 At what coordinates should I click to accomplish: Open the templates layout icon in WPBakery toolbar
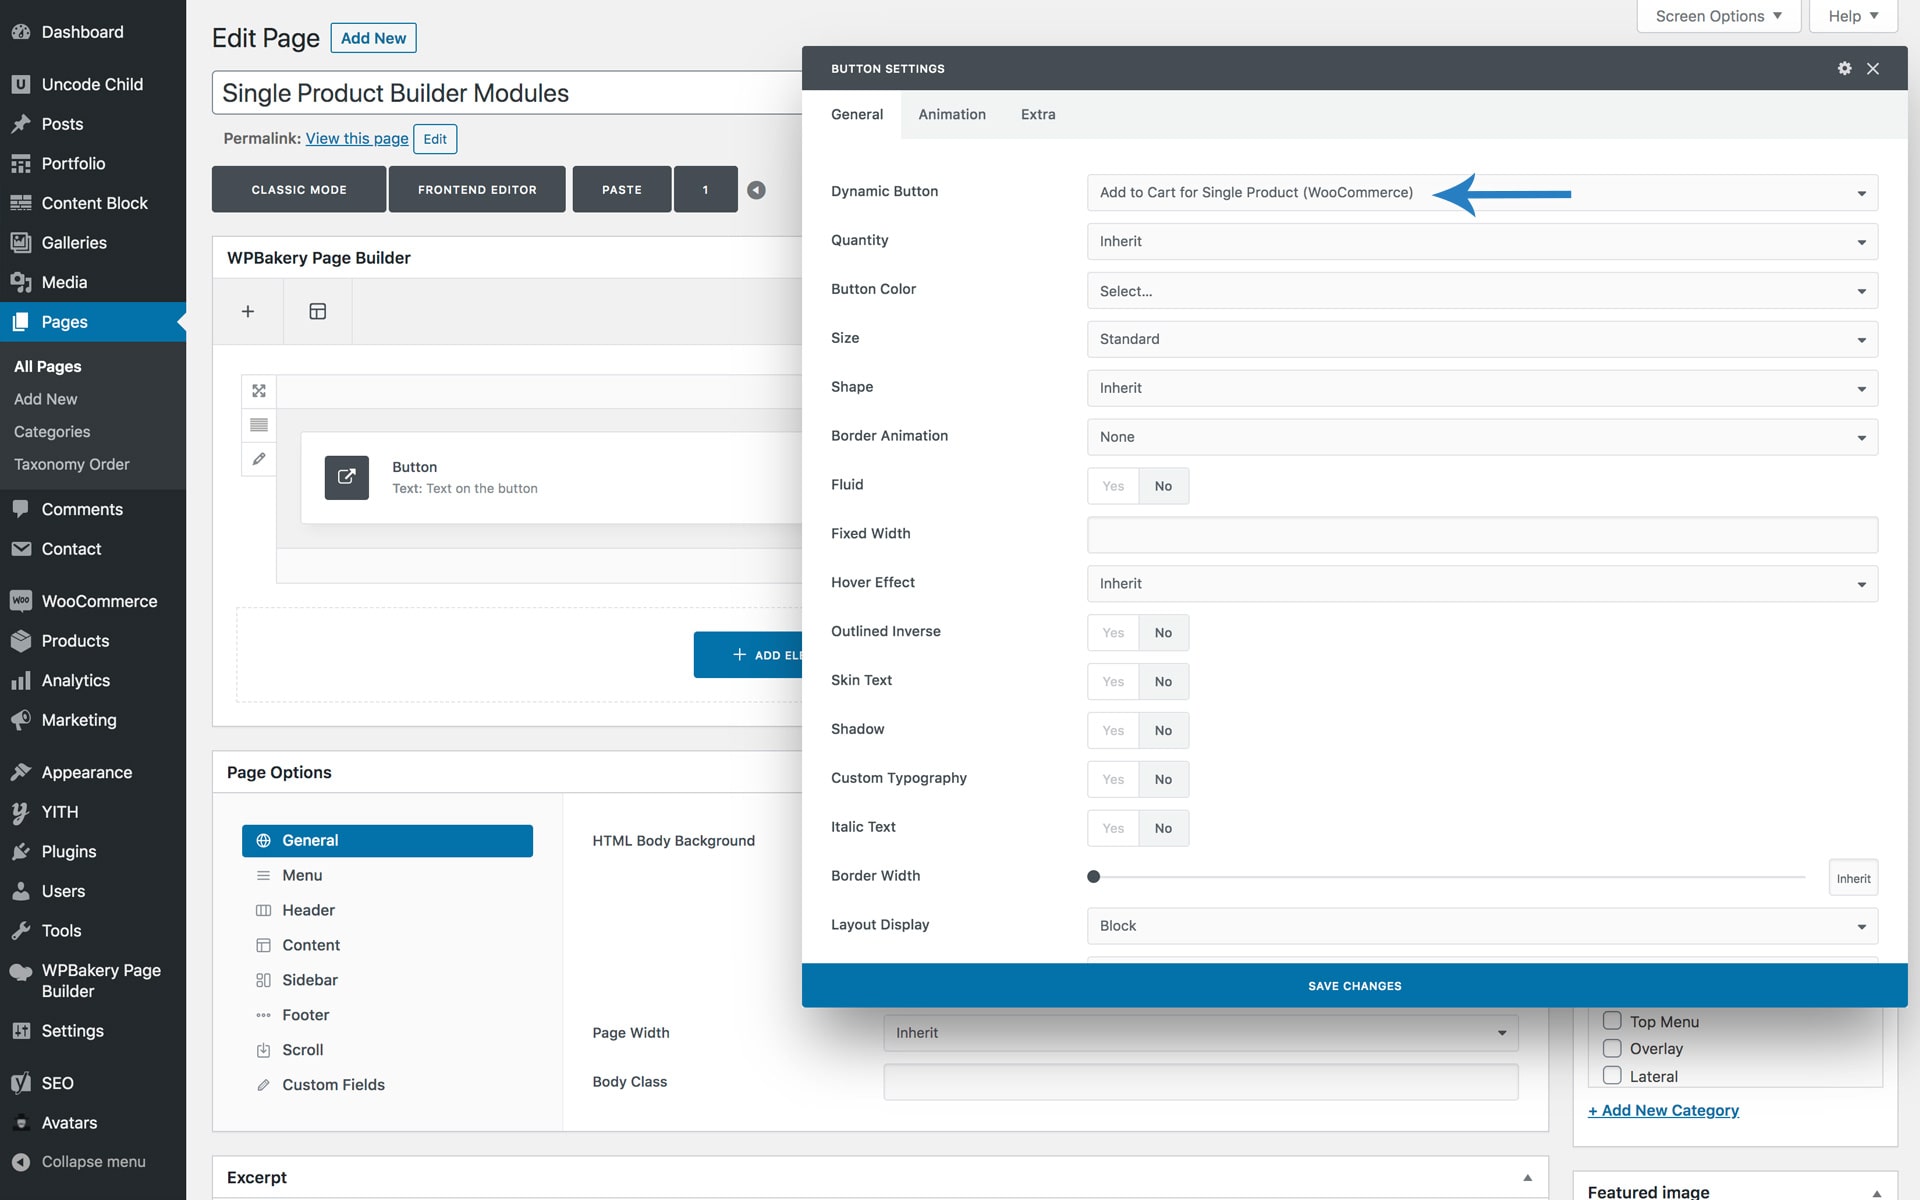pyautogui.click(x=317, y=311)
